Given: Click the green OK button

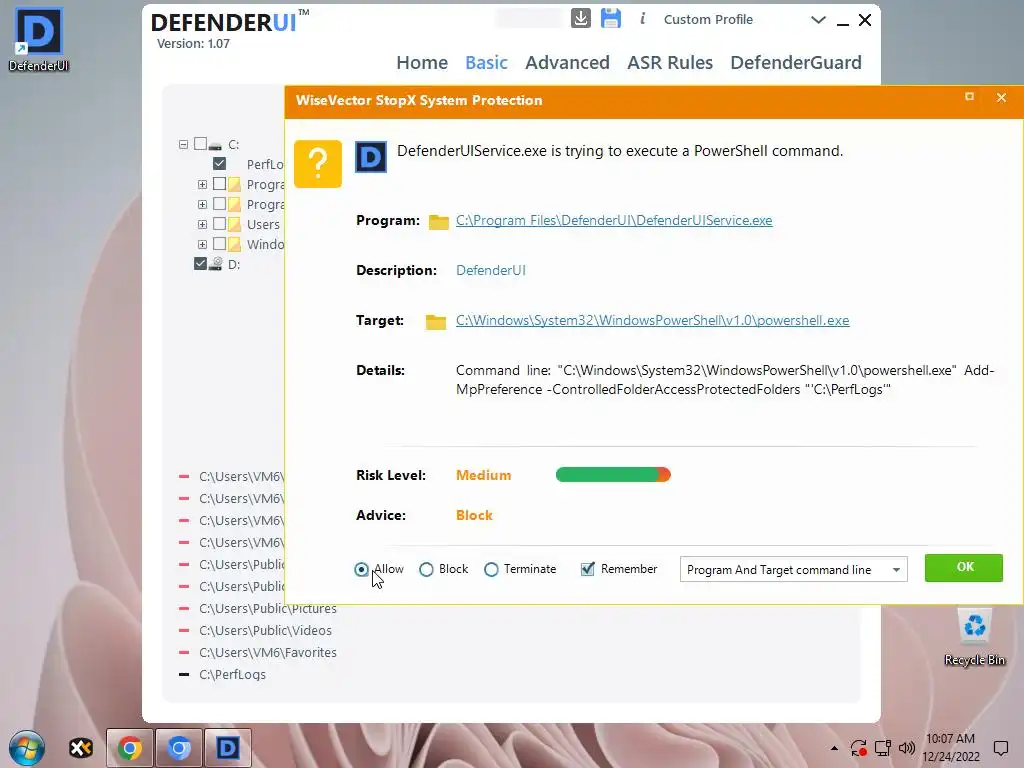Looking at the screenshot, I should click(x=964, y=568).
